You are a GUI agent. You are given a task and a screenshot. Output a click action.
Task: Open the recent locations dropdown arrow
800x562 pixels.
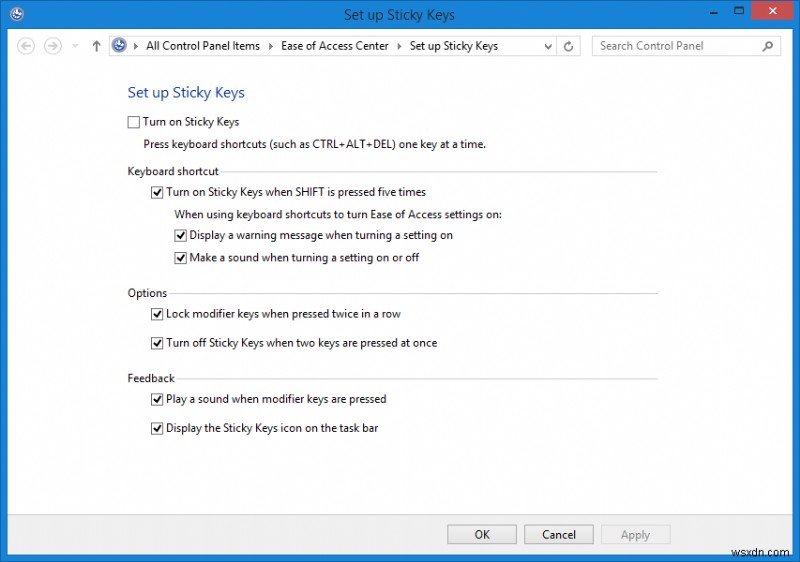tap(76, 46)
